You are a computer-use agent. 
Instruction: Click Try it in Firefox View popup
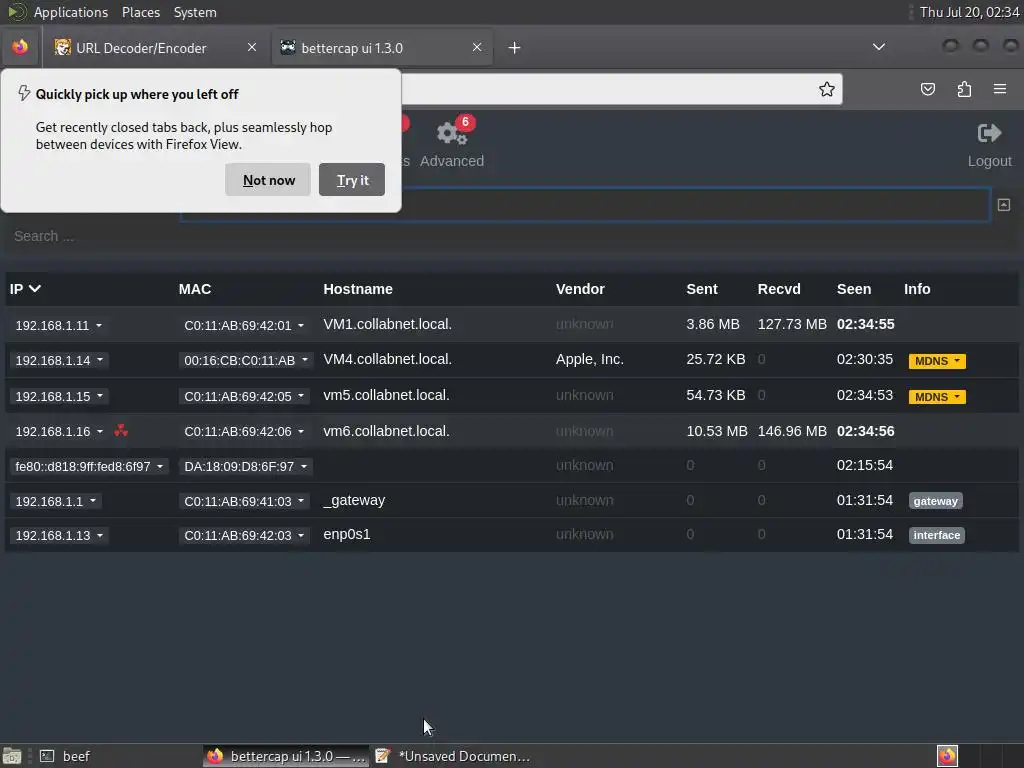pyautogui.click(x=352, y=180)
